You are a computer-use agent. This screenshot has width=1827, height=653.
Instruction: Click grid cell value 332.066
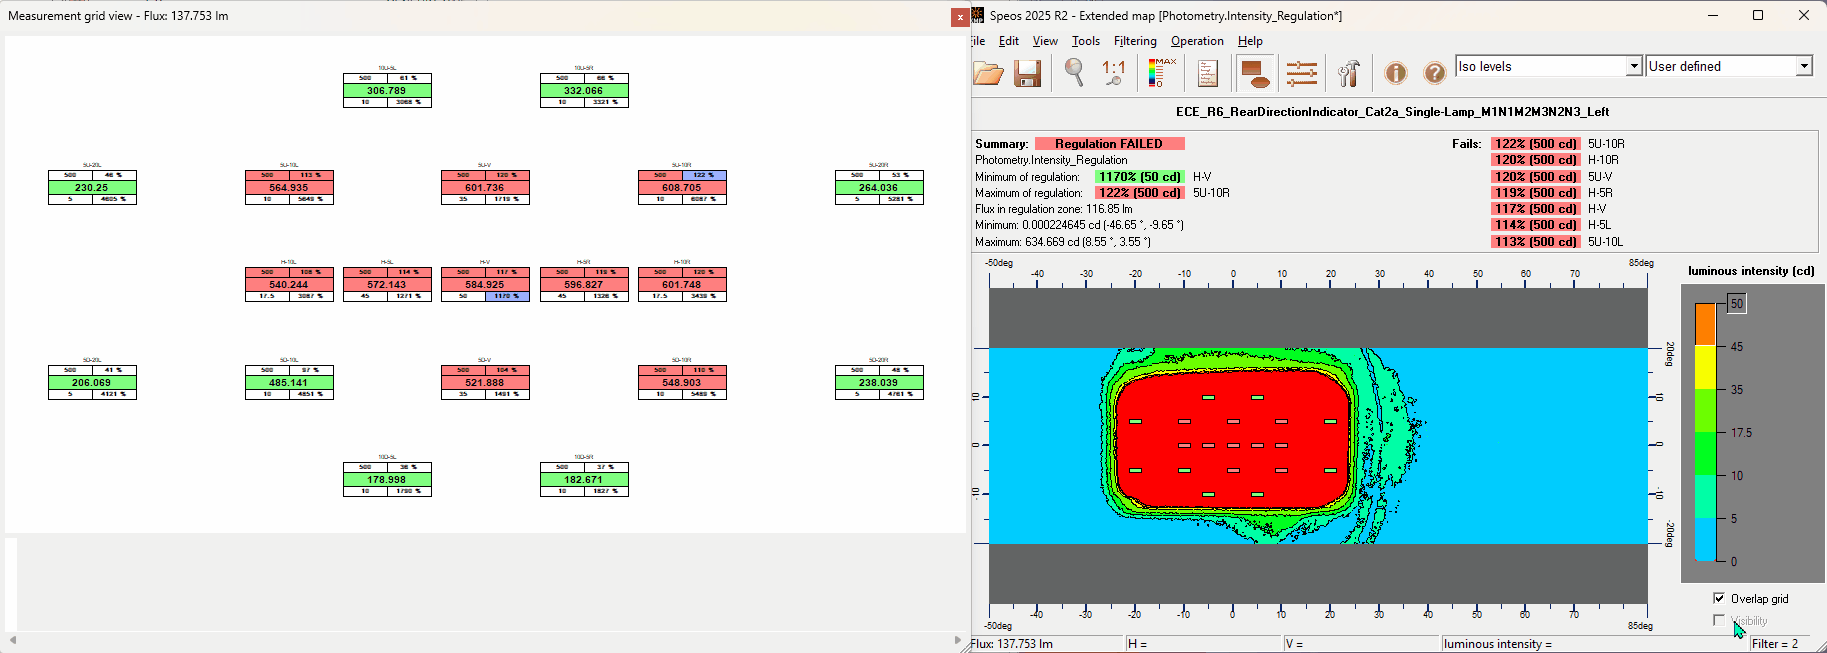[584, 90]
